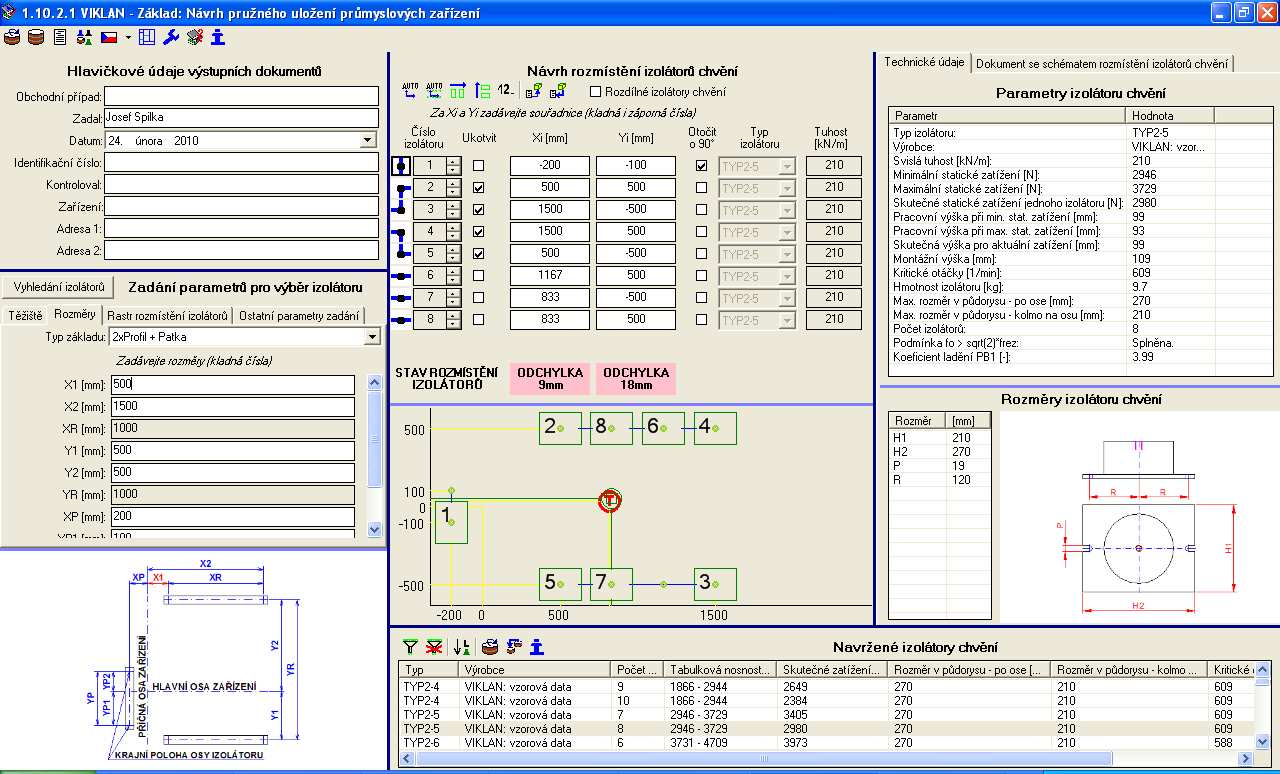The height and width of the screenshot is (774, 1280).
Task: Click the second AUTO placement icon with green dashes
Action: 434,91
